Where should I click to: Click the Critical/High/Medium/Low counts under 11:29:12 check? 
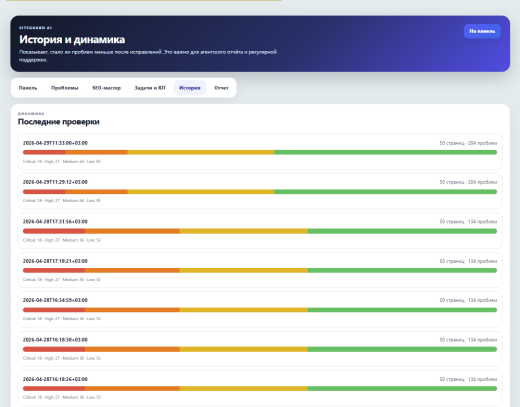pyautogui.click(x=62, y=201)
